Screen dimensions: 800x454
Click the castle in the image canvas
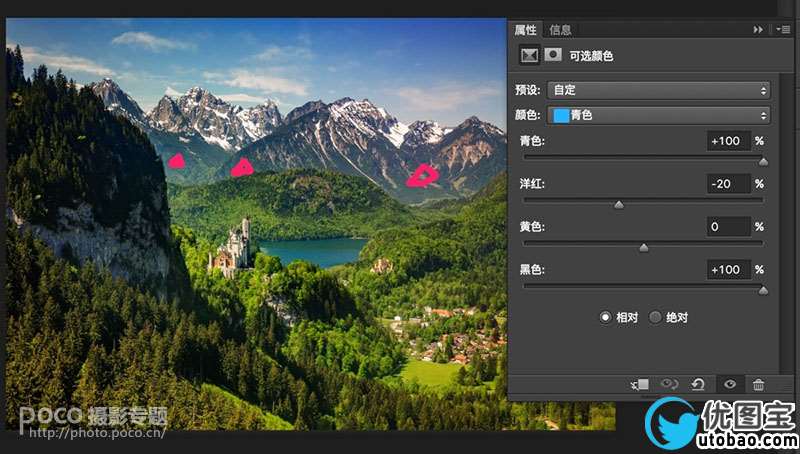[x=236, y=247]
